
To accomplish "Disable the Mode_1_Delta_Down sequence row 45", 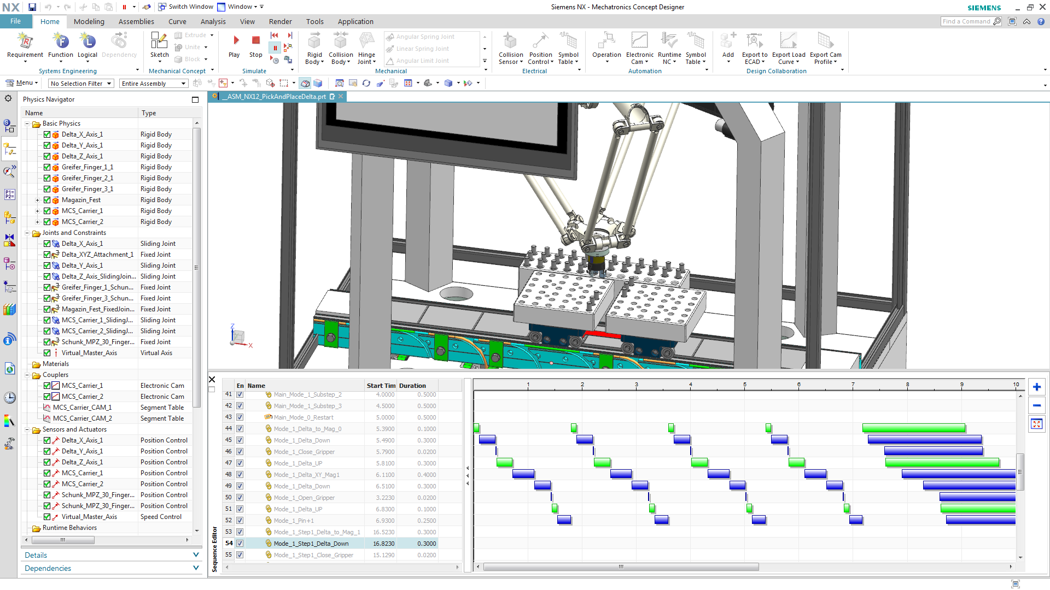I will [240, 440].
